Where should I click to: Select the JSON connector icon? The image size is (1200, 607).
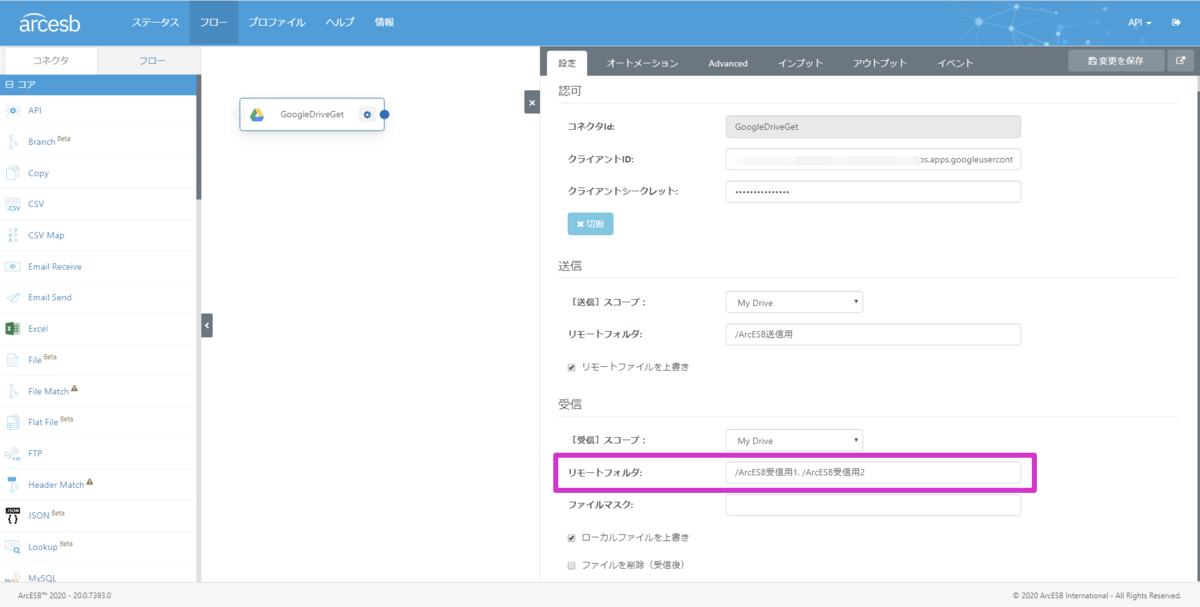pyautogui.click(x=13, y=516)
